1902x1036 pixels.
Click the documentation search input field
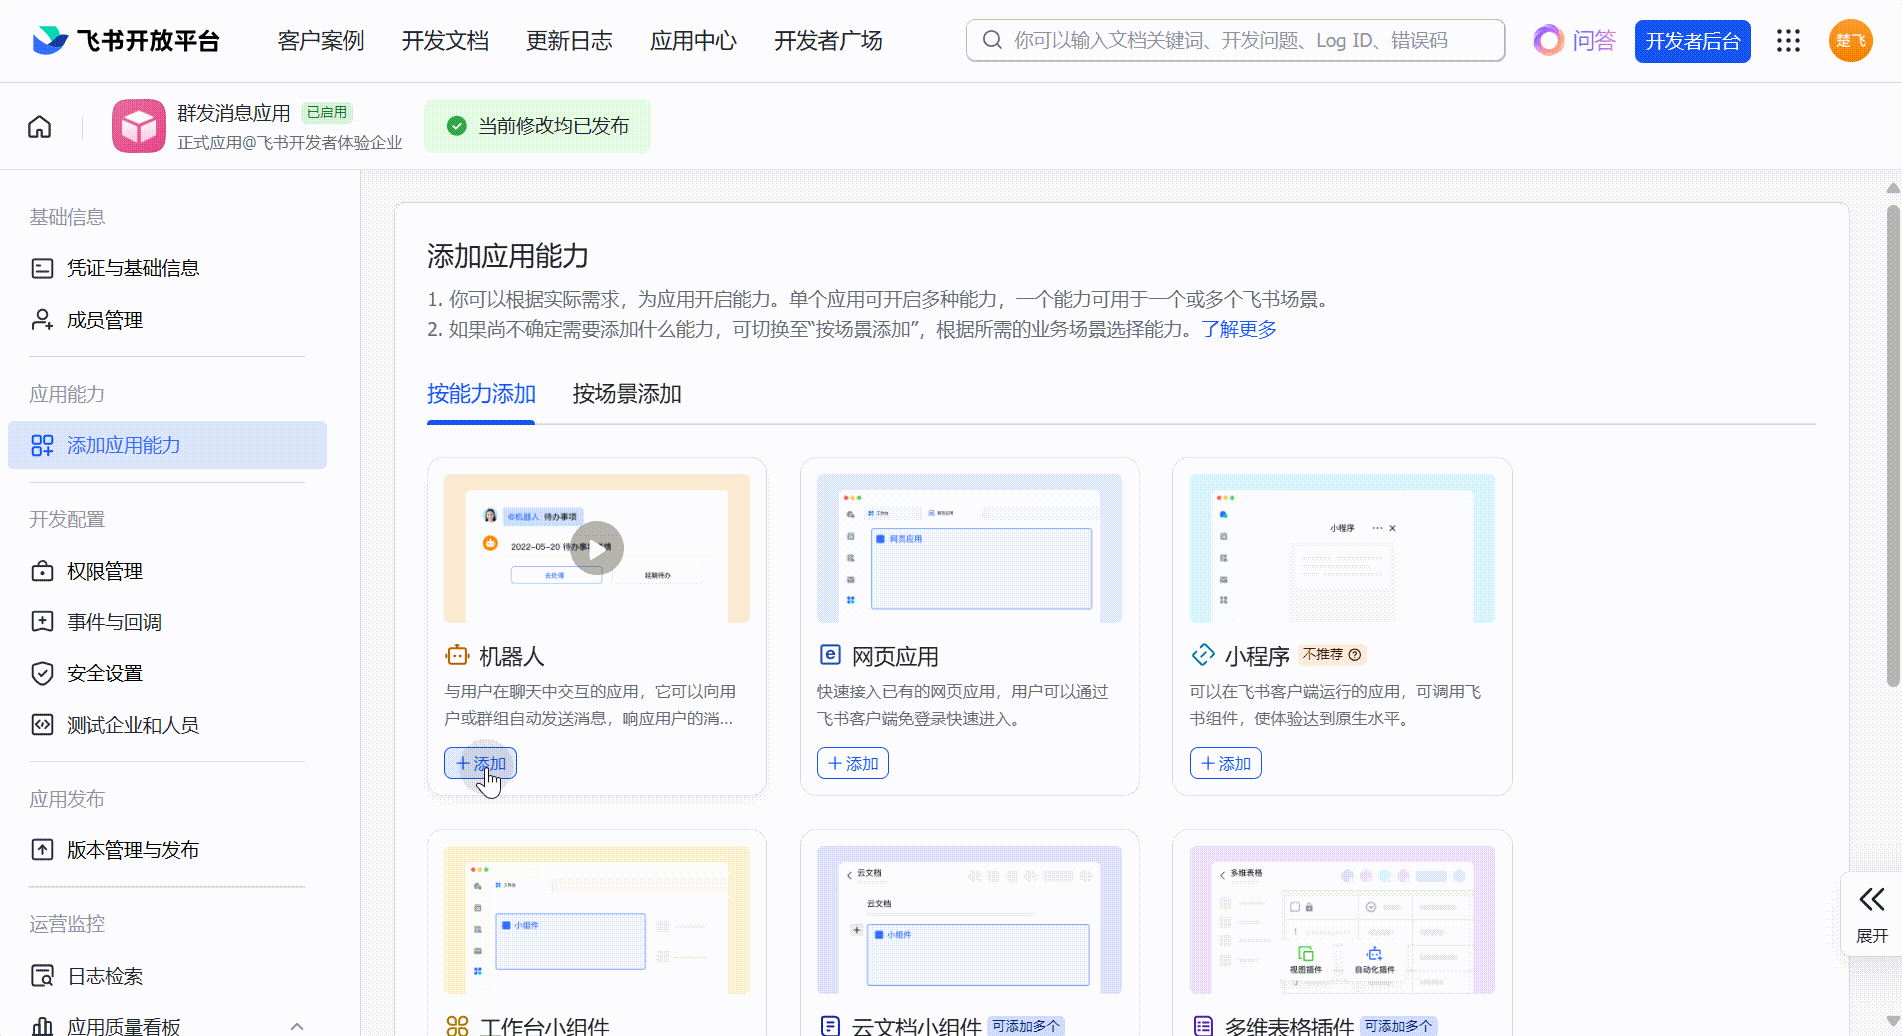(x=1250, y=41)
